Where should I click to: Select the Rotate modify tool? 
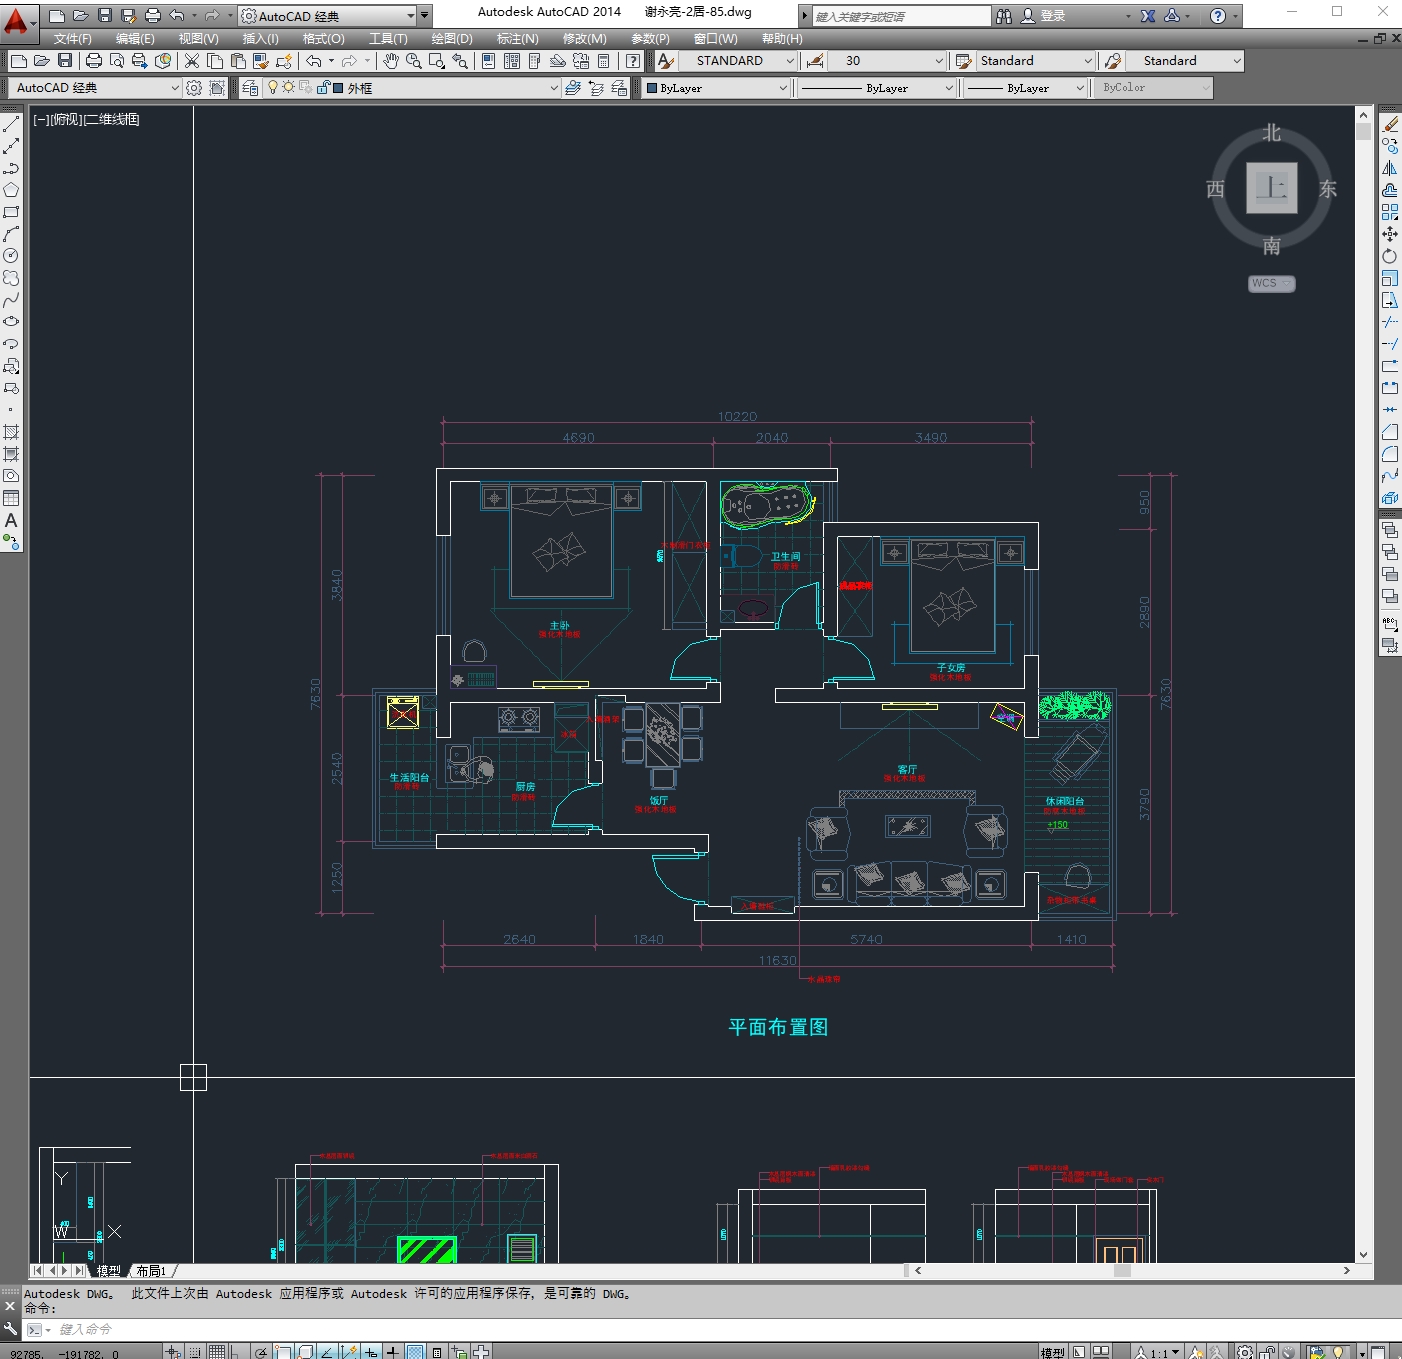click(1390, 256)
